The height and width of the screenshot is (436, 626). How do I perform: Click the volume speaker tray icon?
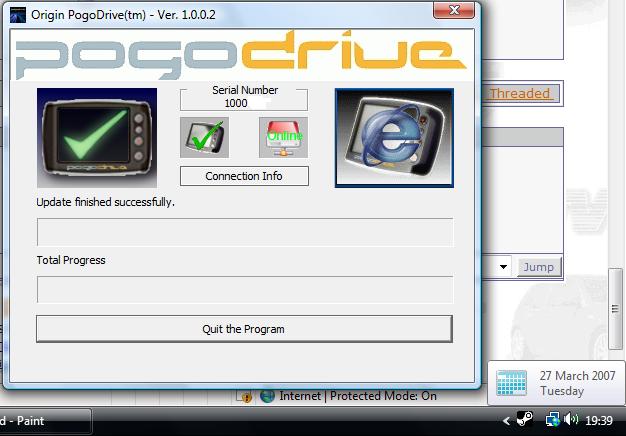pos(571,419)
